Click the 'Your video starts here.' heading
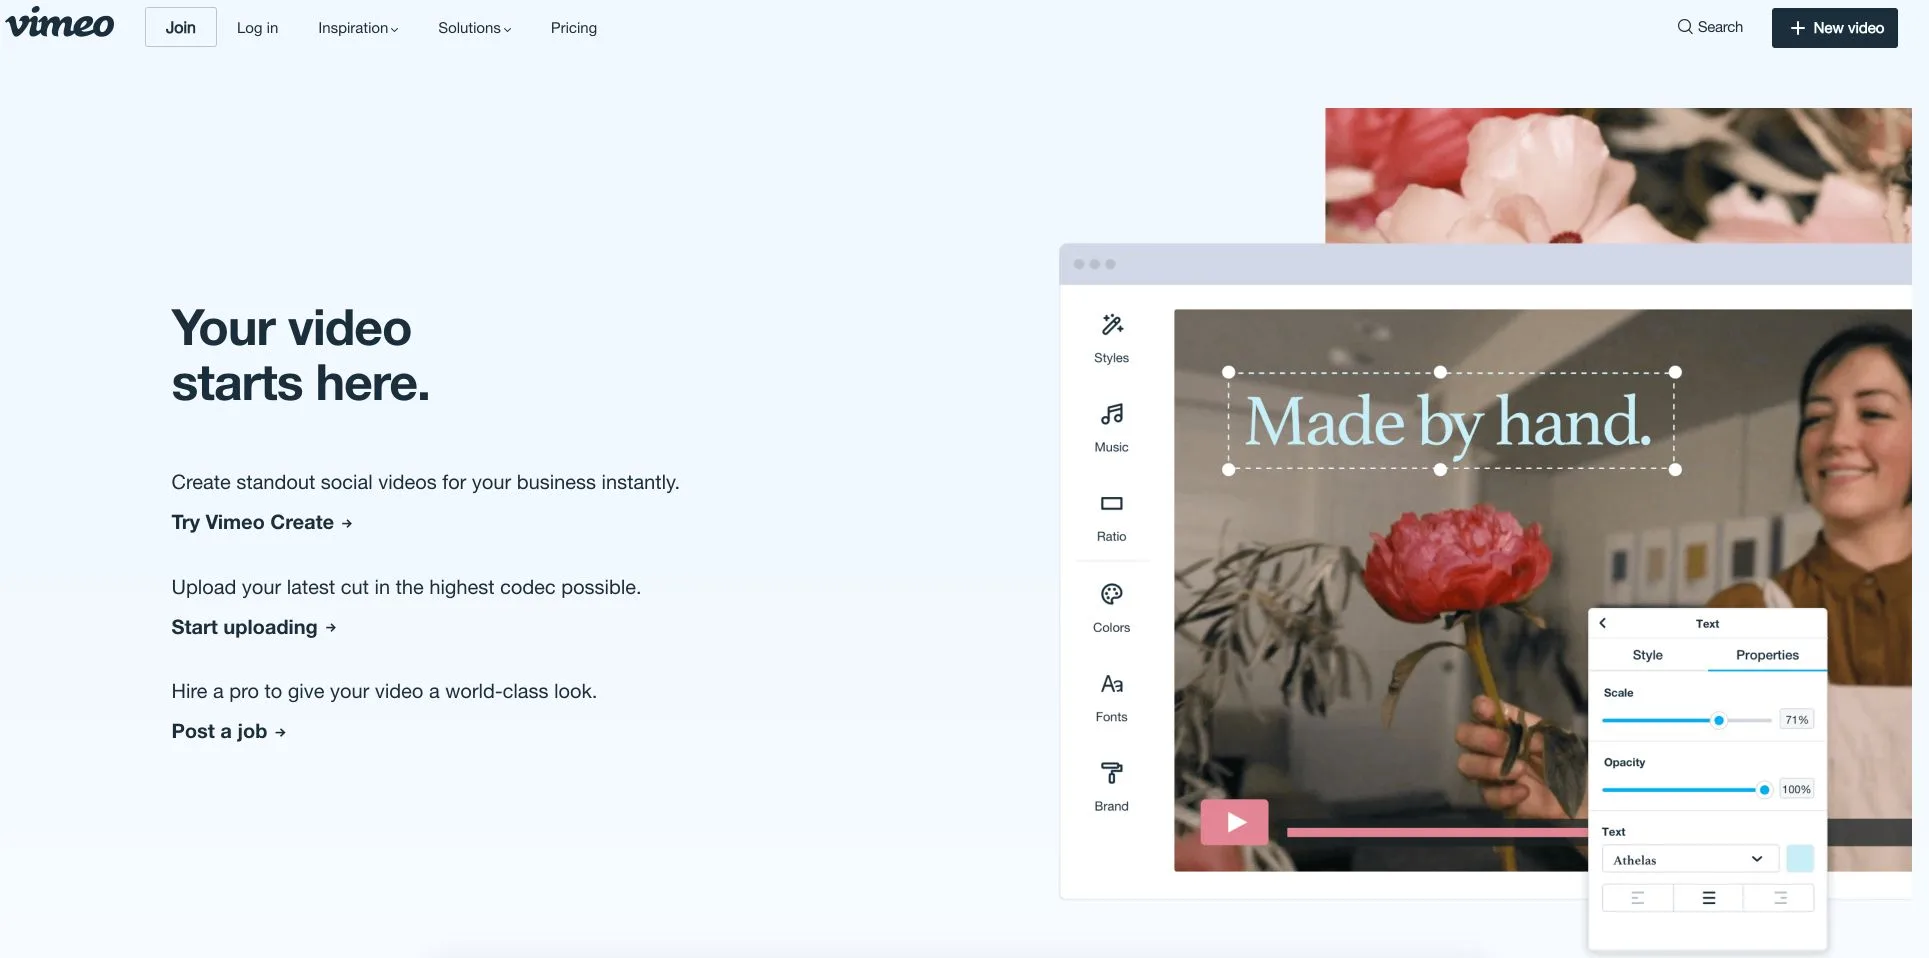The width and height of the screenshot is (1929, 958). (x=301, y=356)
